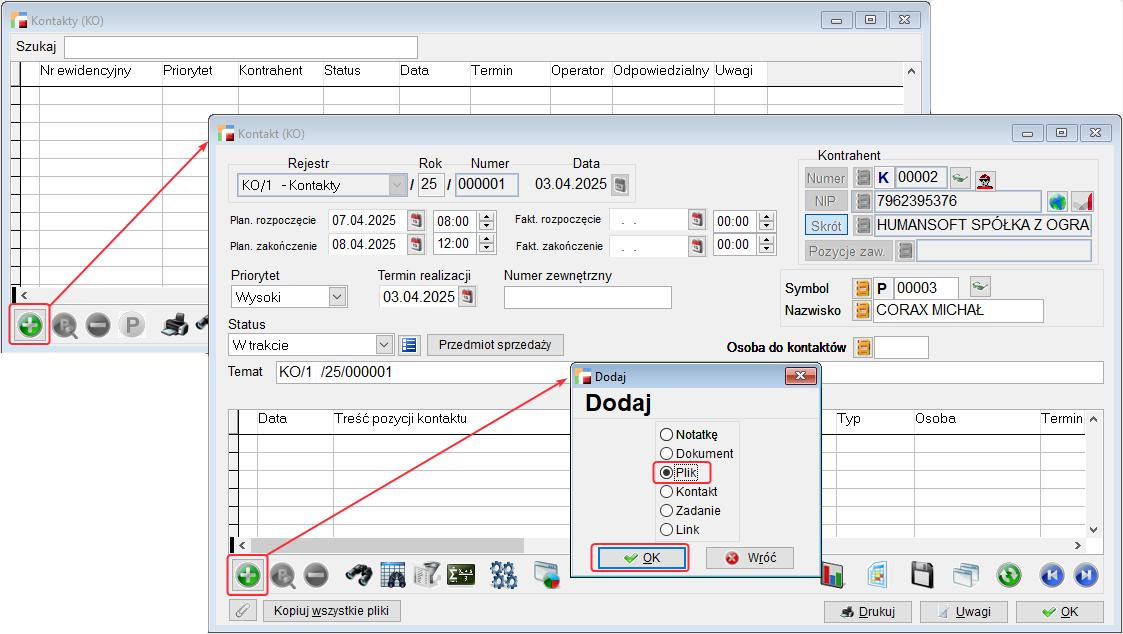
Task: Select the Dokument radio option
Action: (667, 454)
